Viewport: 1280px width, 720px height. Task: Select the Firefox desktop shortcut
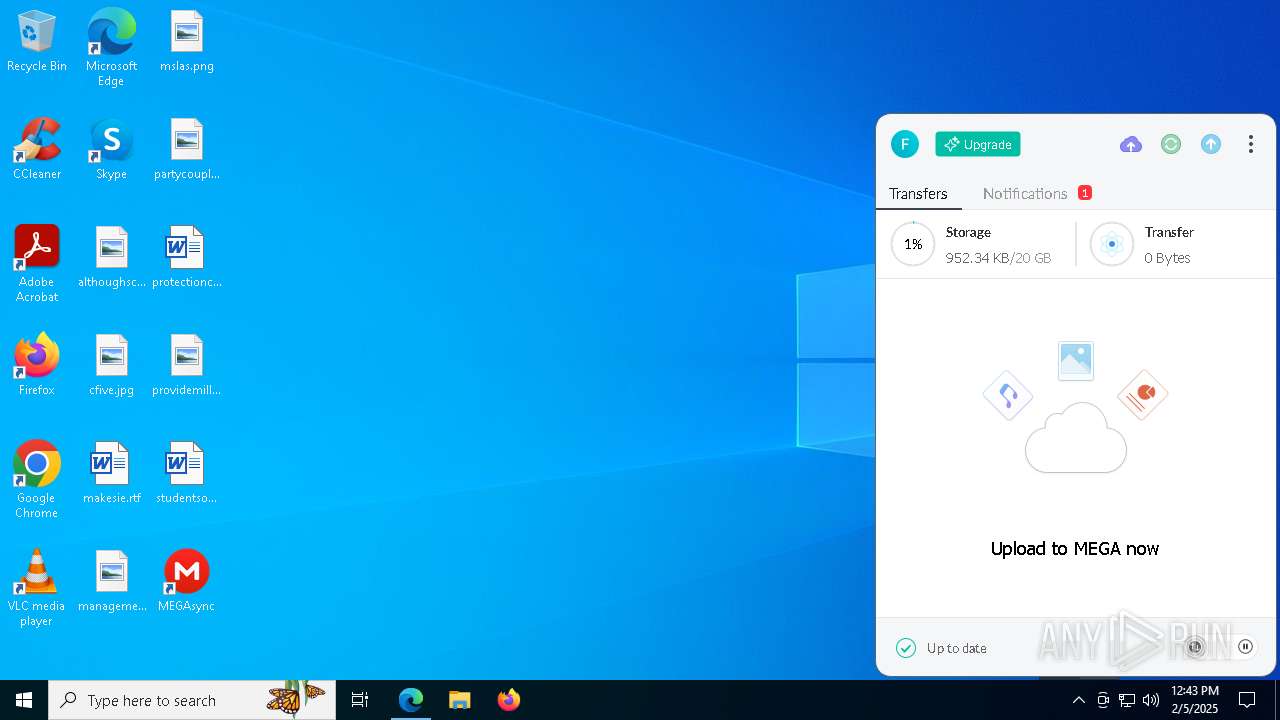37,366
